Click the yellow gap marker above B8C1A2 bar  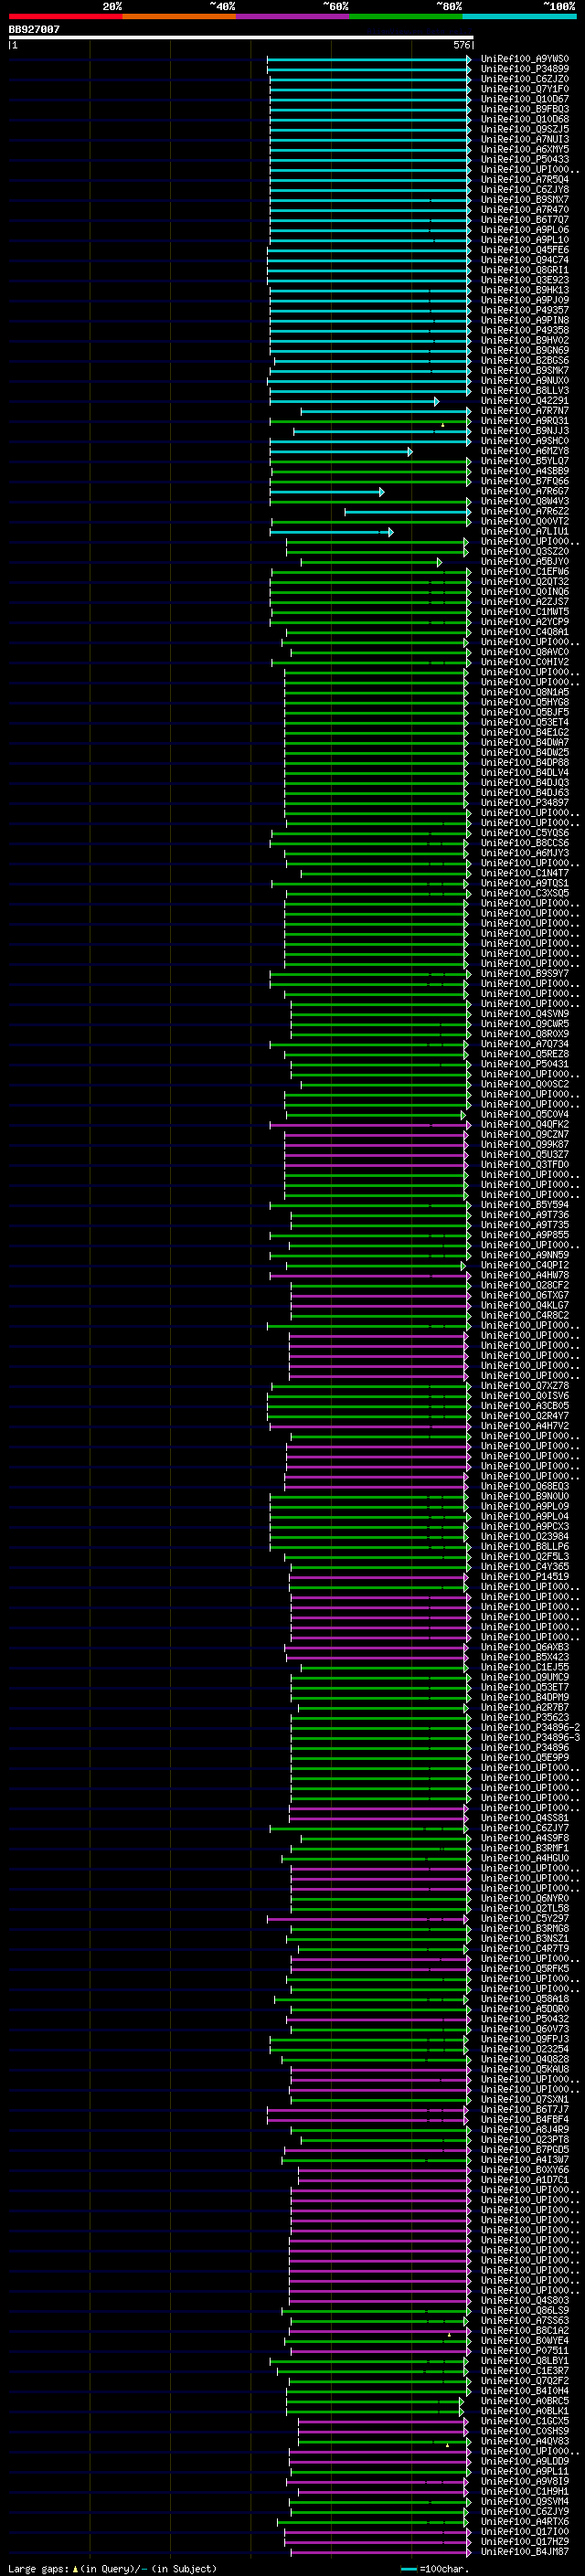449,2334
